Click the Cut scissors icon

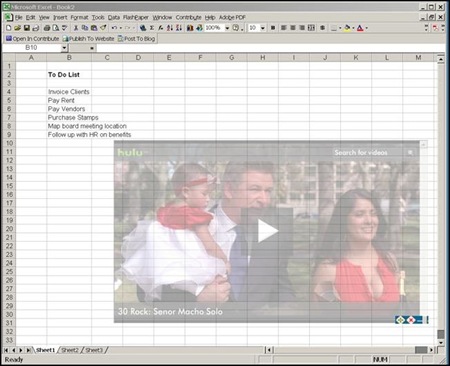(76, 28)
